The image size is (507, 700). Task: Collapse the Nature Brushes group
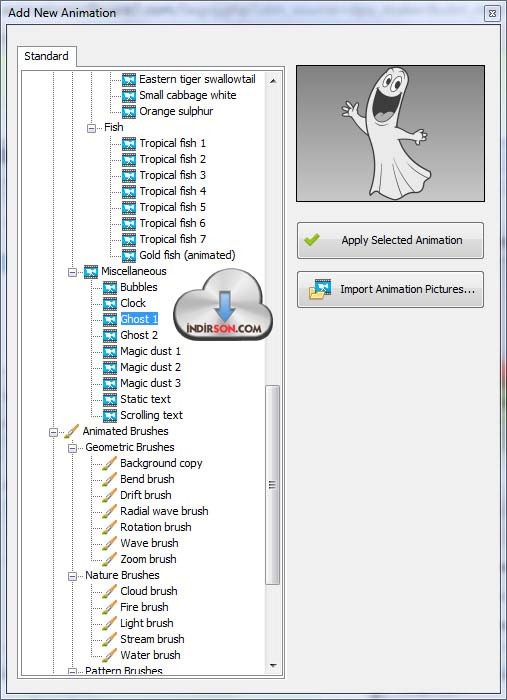point(72,577)
